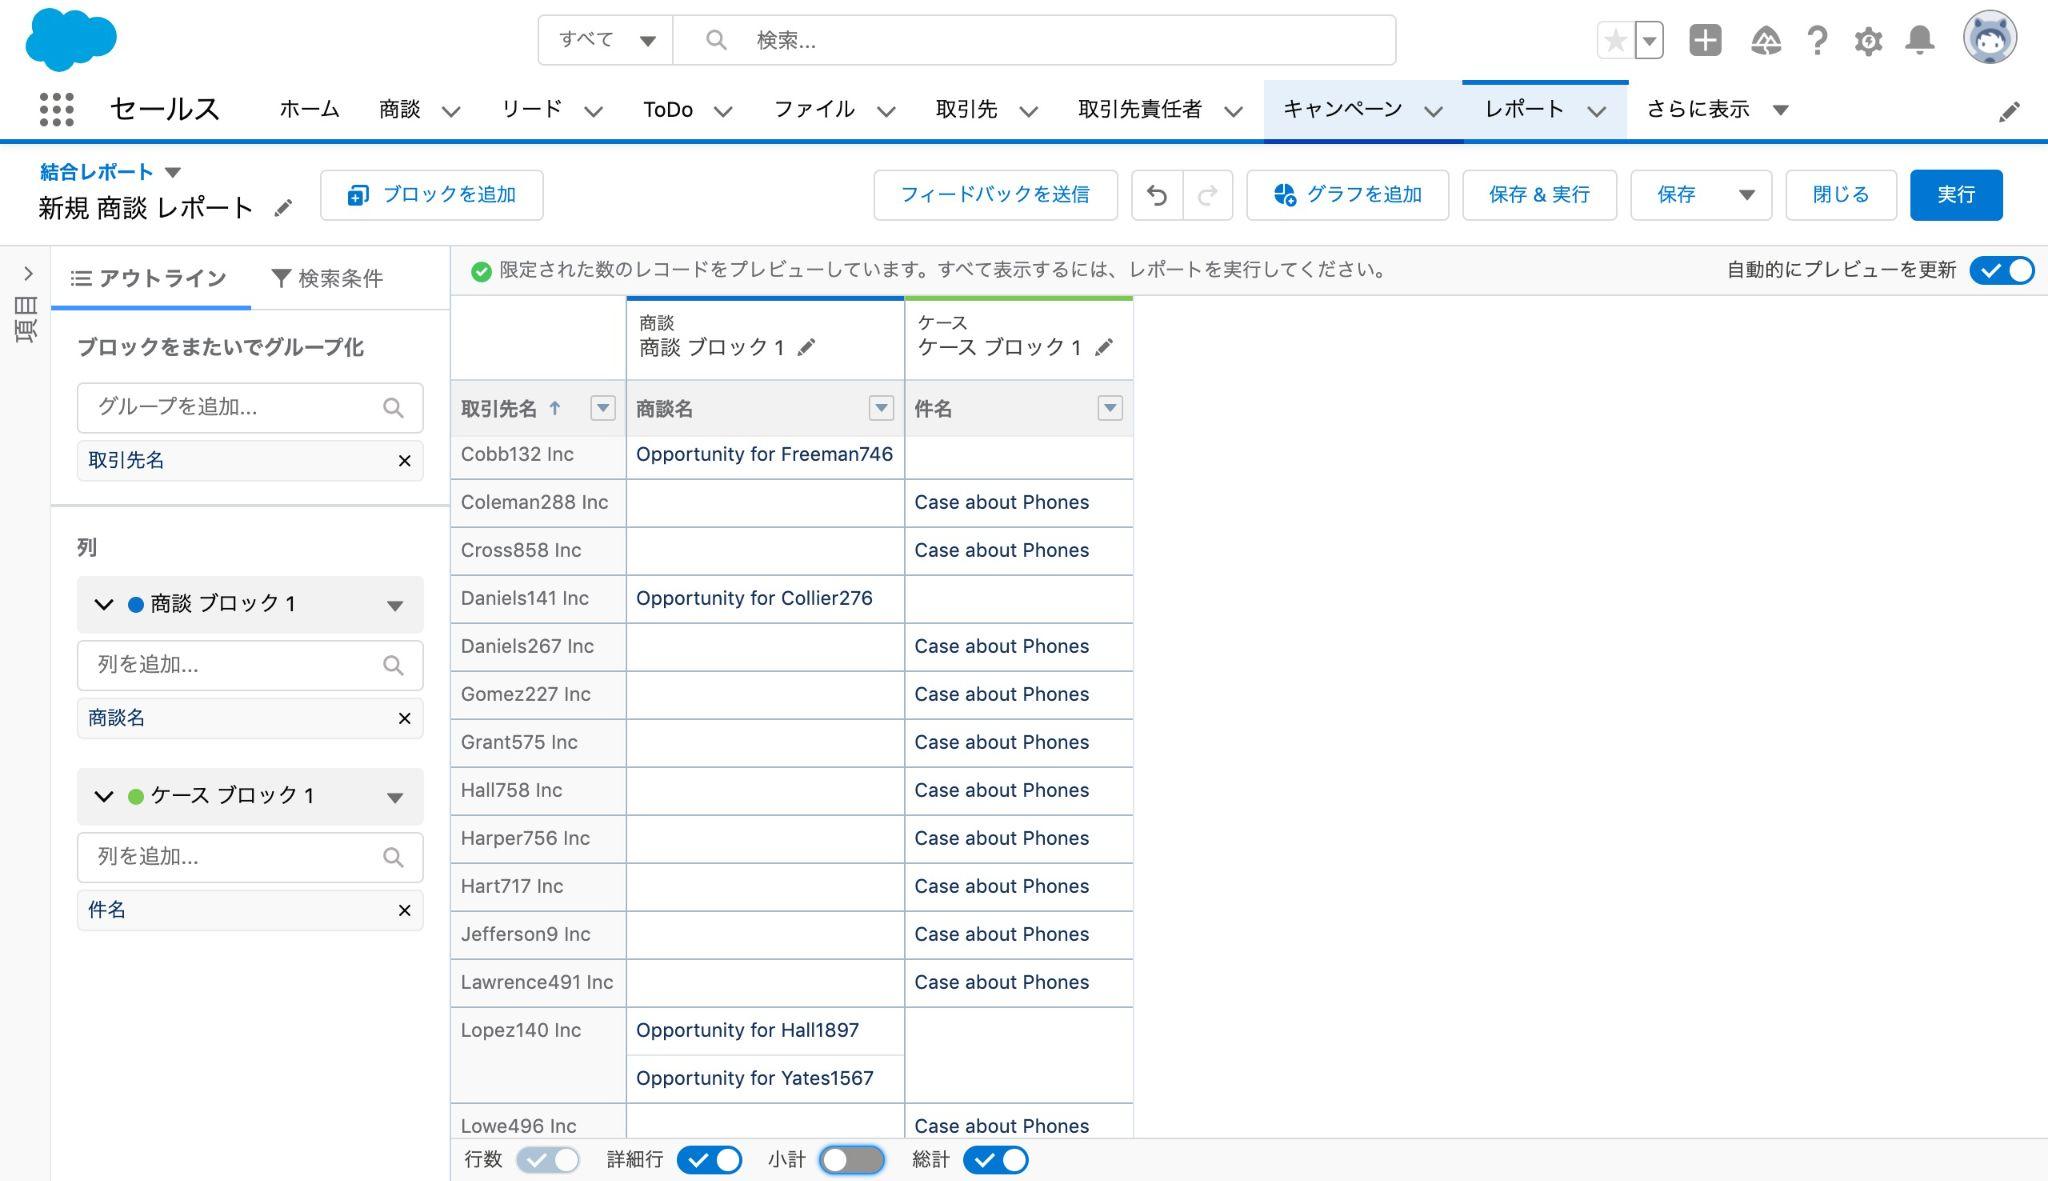Remove 取引先名 group with its X icon
The height and width of the screenshot is (1181, 2048).
pyautogui.click(x=404, y=461)
